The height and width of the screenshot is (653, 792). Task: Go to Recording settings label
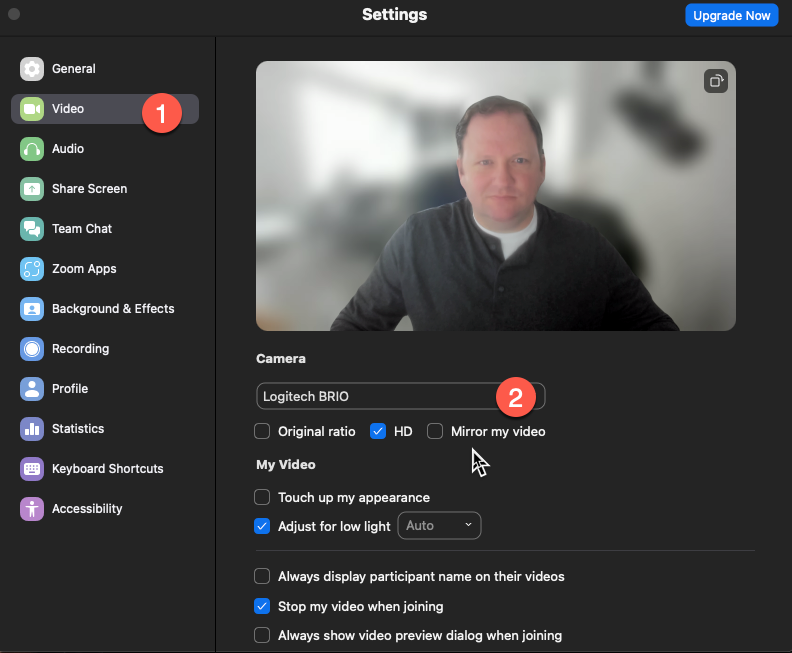pos(80,349)
